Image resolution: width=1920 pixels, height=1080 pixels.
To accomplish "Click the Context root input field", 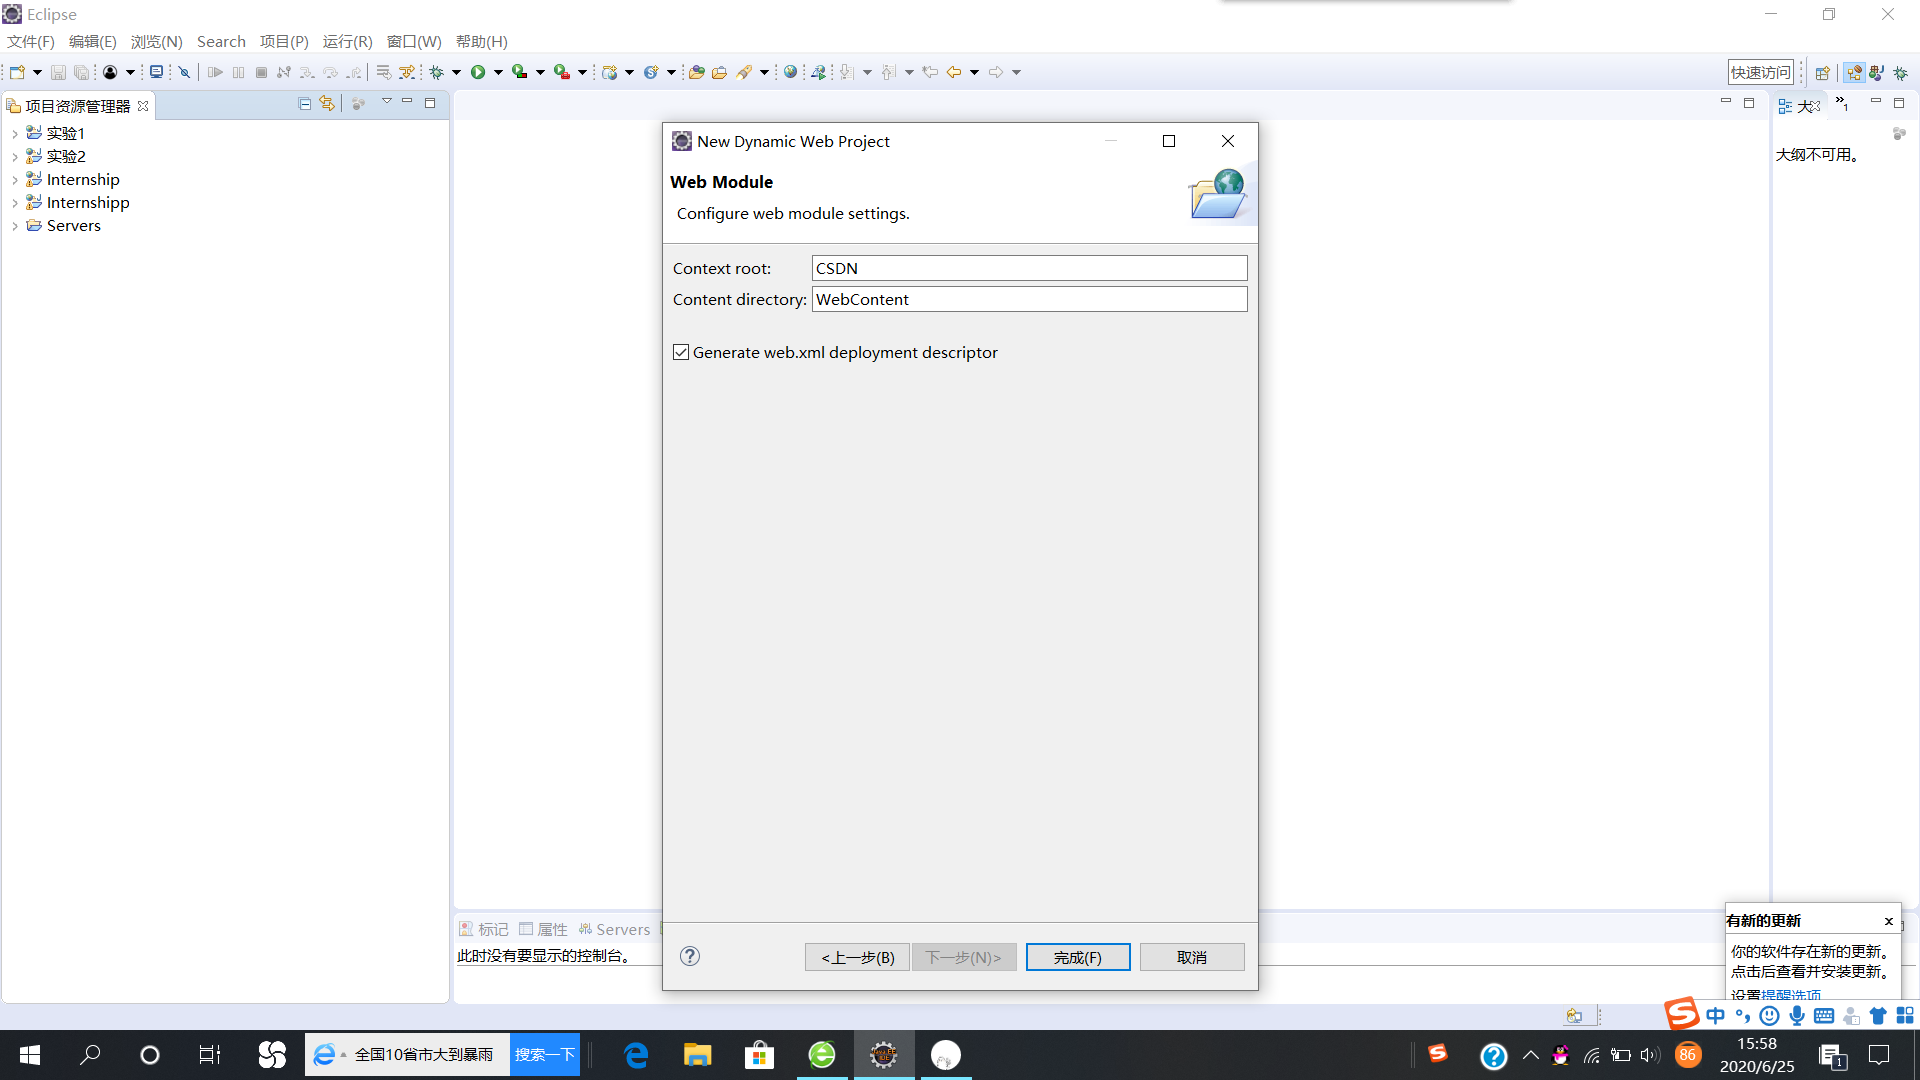I will pyautogui.click(x=1028, y=268).
